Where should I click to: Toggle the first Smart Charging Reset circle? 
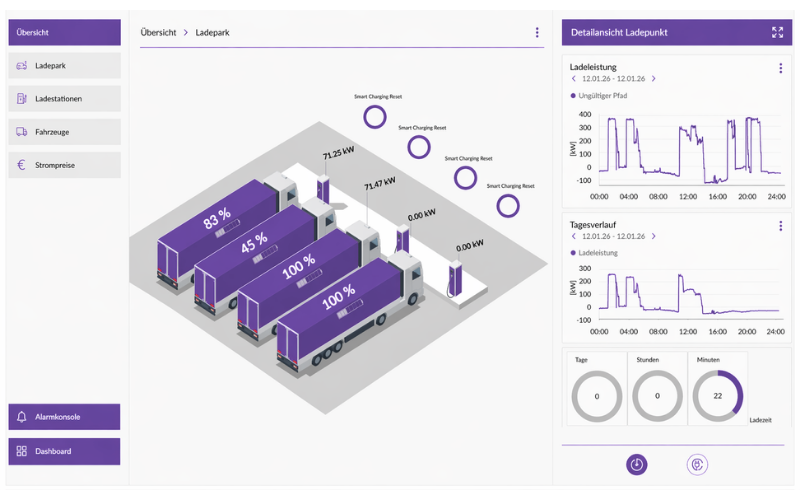[375, 117]
